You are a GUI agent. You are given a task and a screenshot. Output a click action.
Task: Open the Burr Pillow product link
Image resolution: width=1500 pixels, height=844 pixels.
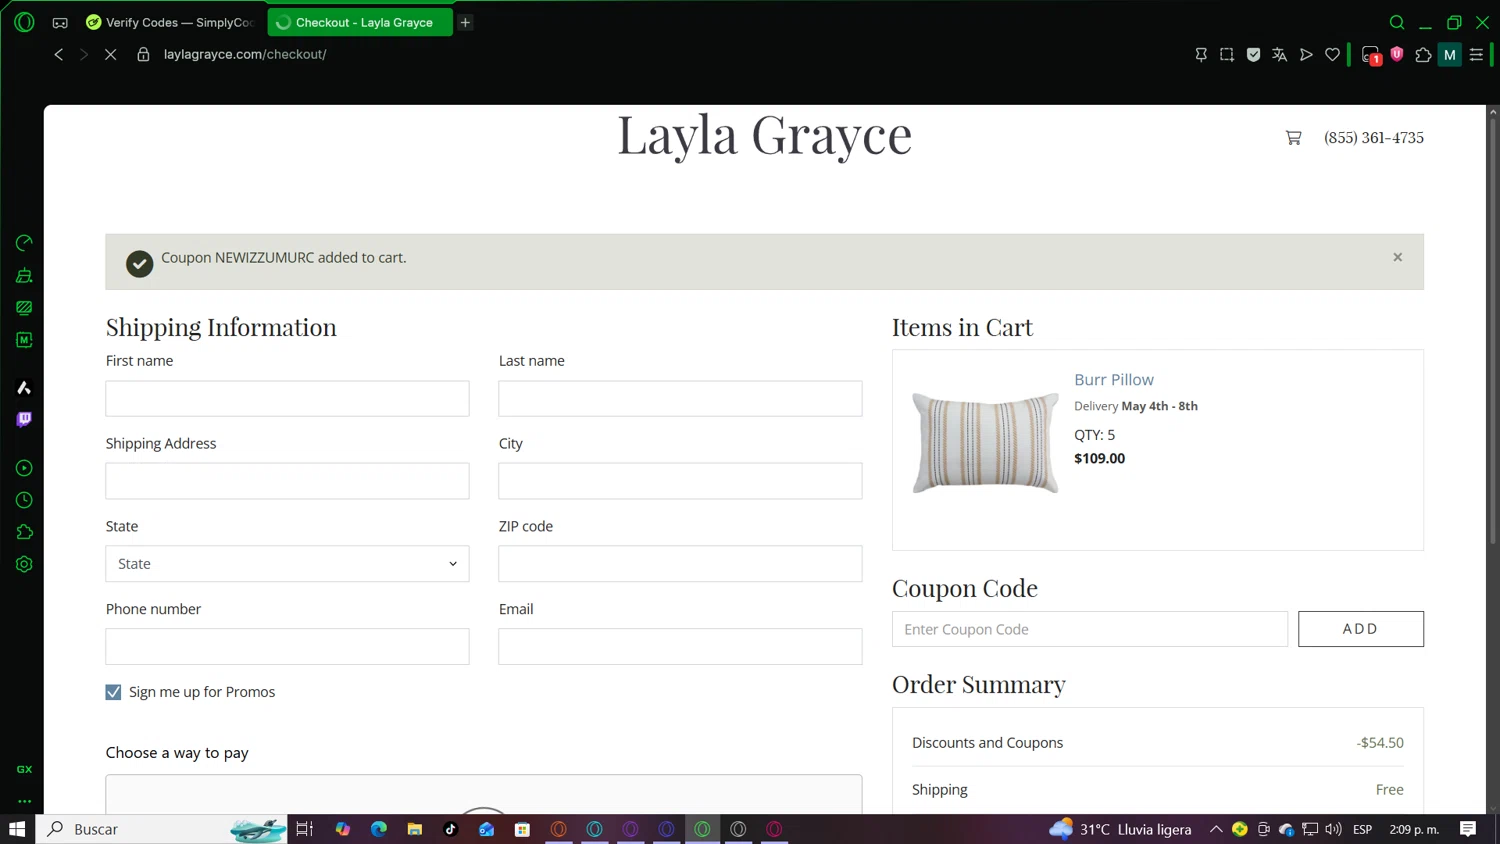pyautogui.click(x=1113, y=380)
